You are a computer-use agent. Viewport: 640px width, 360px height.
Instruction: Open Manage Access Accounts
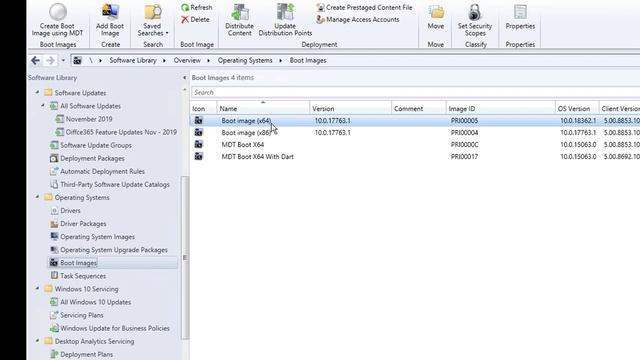pos(358,19)
